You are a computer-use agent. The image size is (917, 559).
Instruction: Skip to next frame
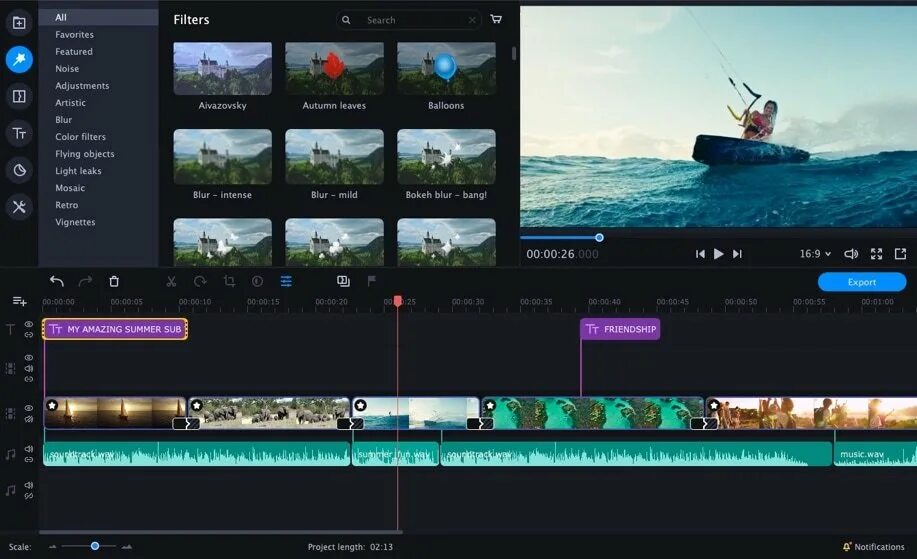(x=737, y=254)
